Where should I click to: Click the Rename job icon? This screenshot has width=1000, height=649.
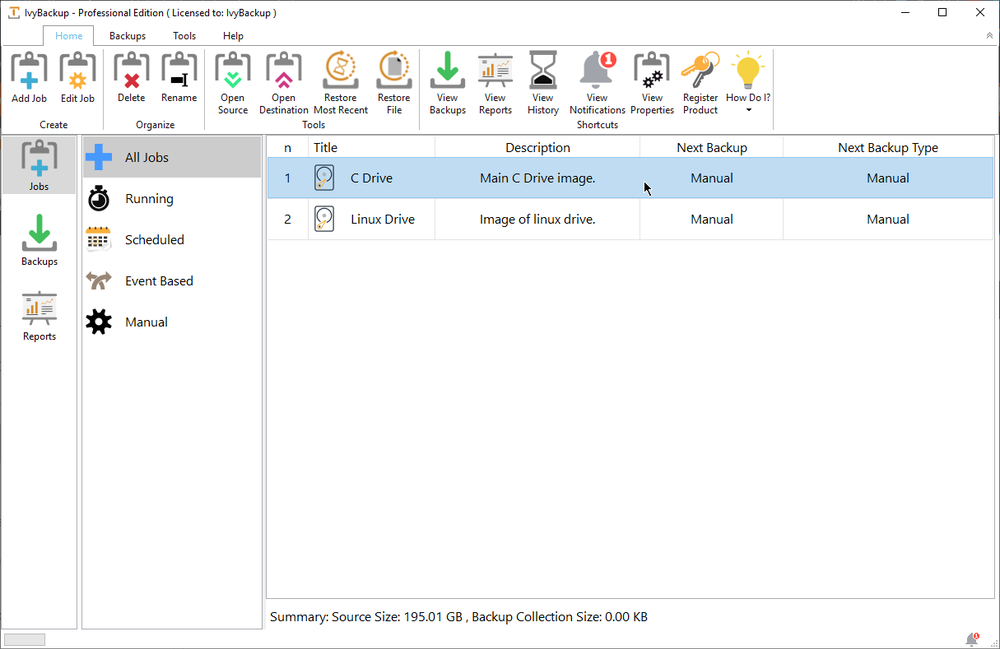tap(179, 78)
